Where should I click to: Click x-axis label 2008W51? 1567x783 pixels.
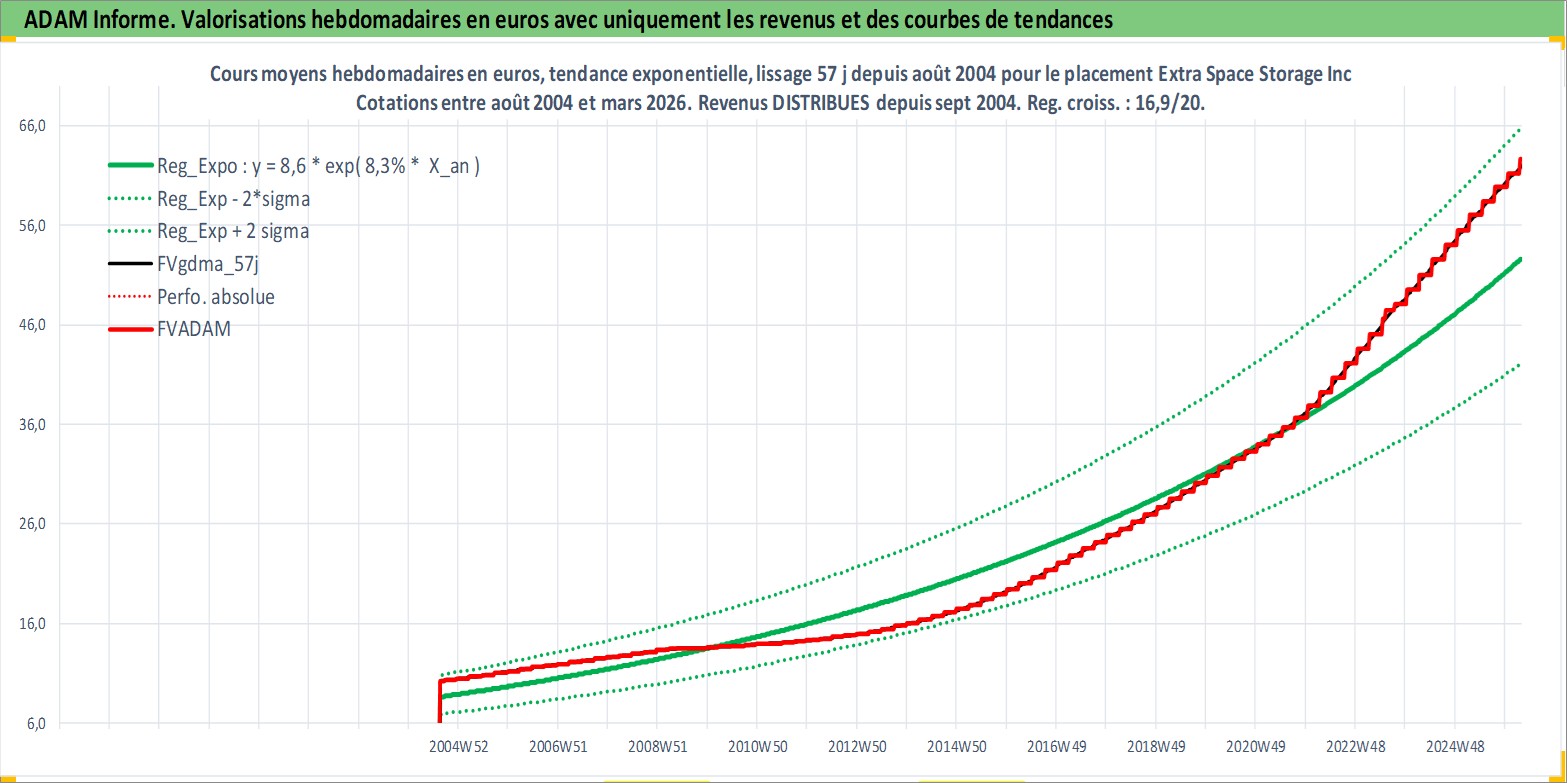pyautogui.click(x=658, y=746)
